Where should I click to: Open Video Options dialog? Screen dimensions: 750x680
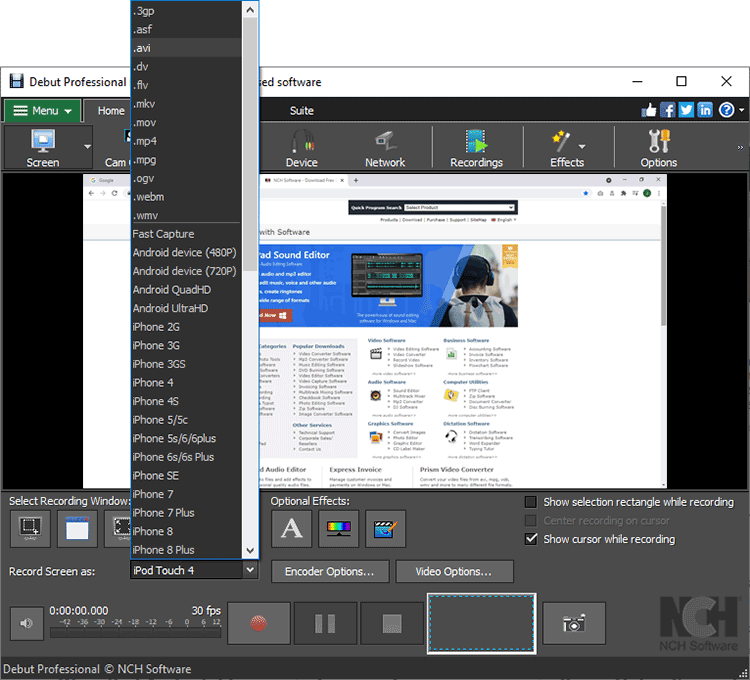point(454,571)
